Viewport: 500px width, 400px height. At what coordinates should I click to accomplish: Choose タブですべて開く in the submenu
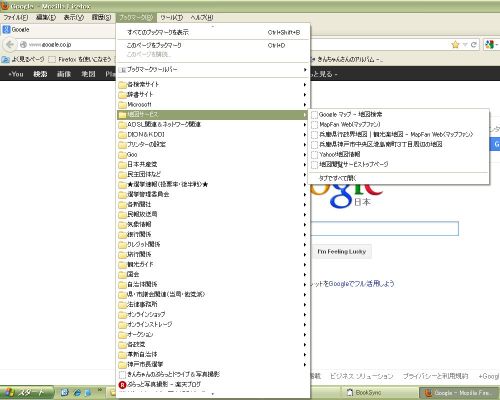[399, 178]
